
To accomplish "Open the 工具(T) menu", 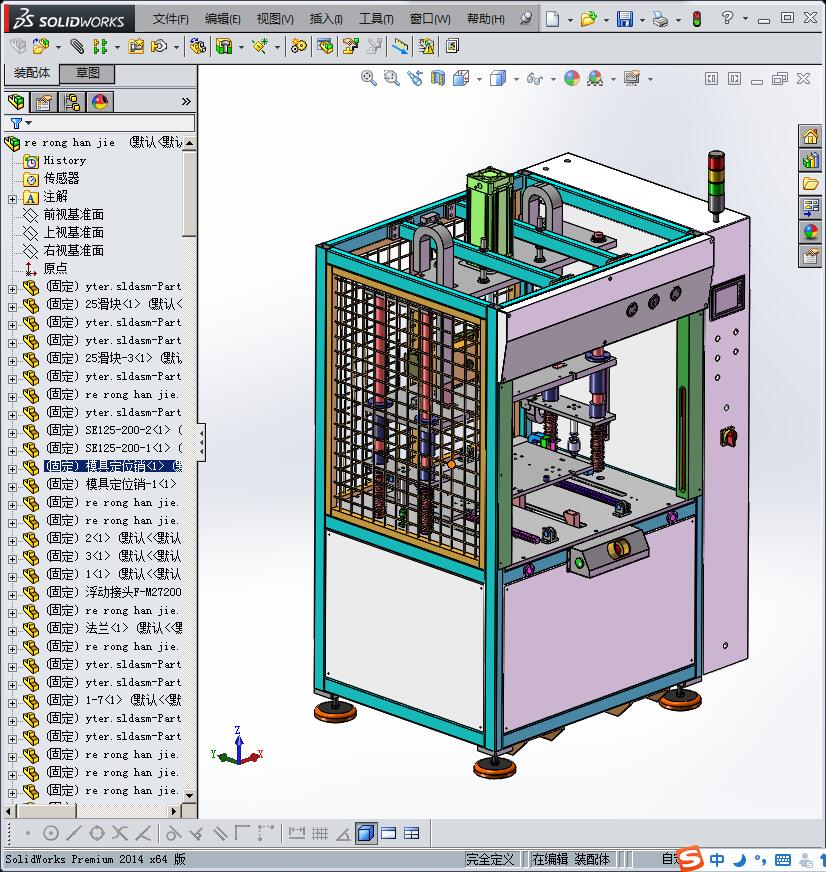I will [x=376, y=19].
